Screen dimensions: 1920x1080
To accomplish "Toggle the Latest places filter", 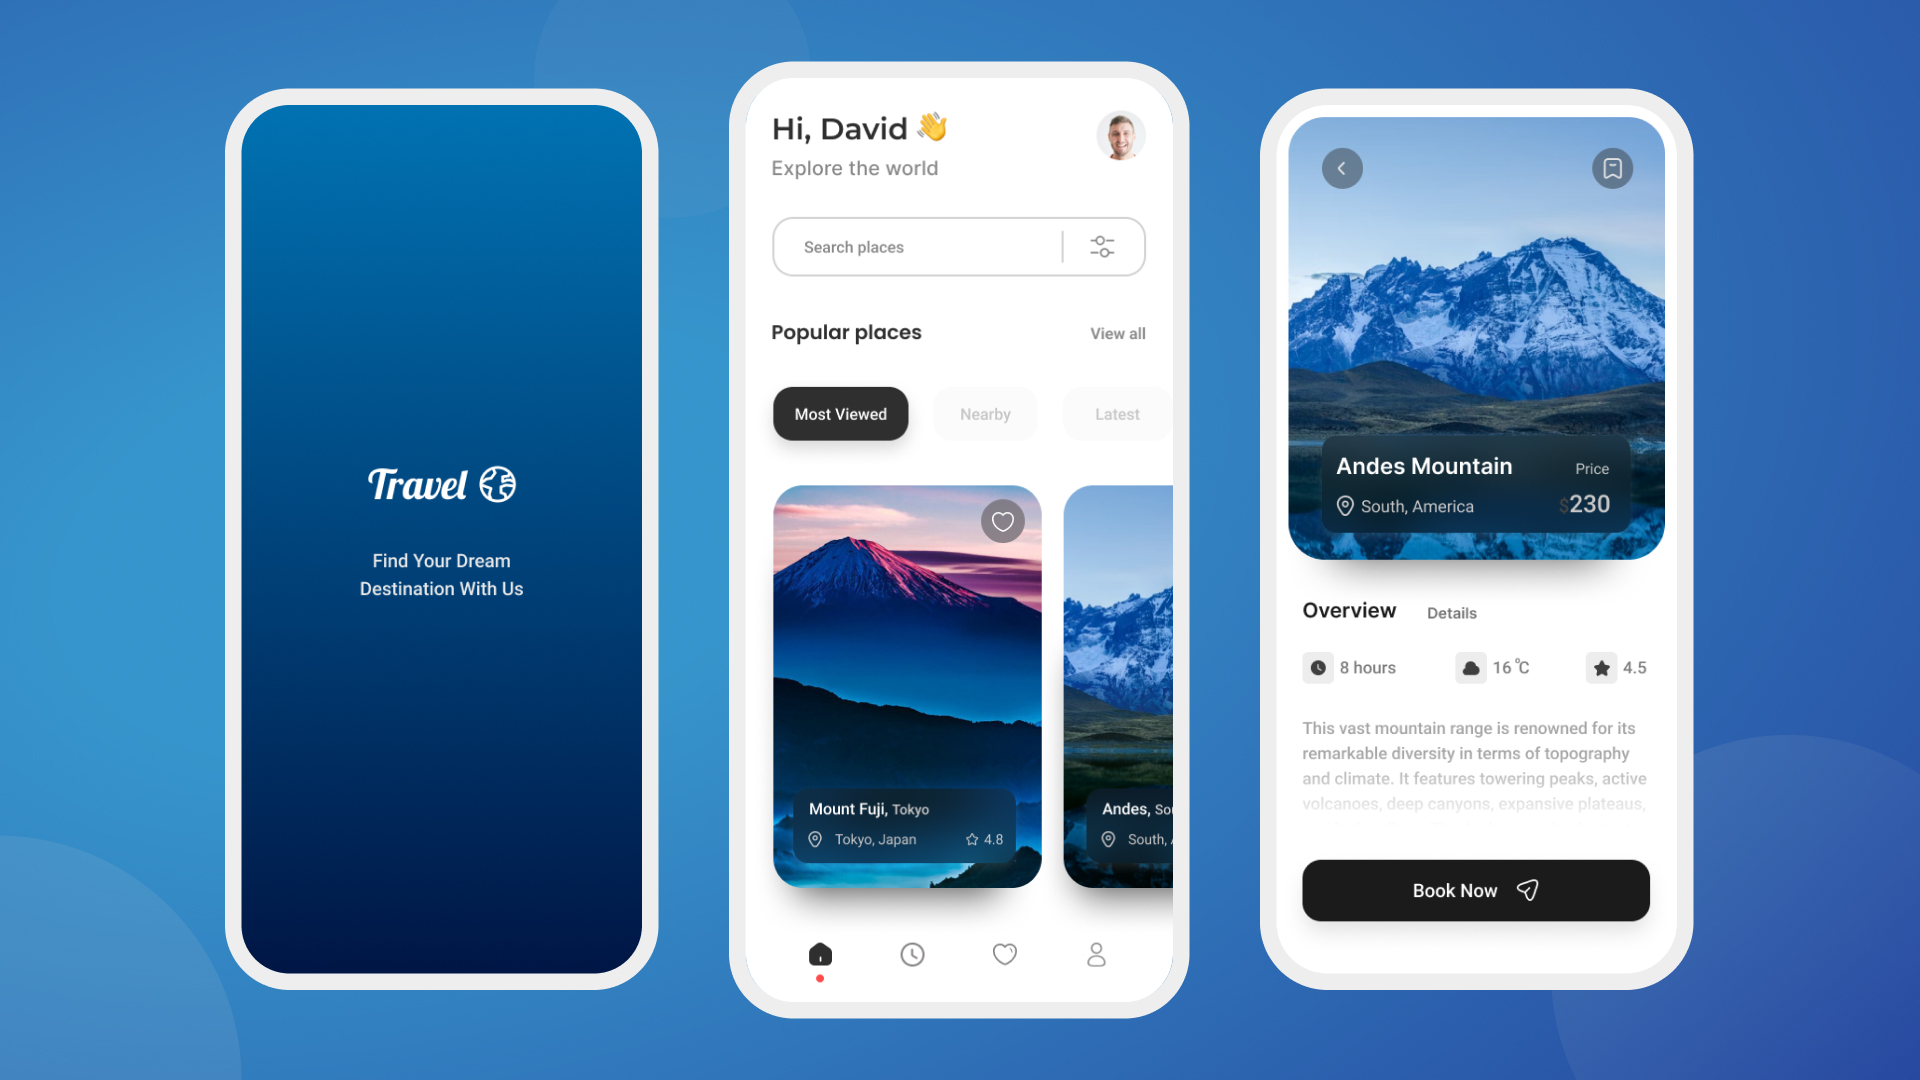I will (1116, 413).
